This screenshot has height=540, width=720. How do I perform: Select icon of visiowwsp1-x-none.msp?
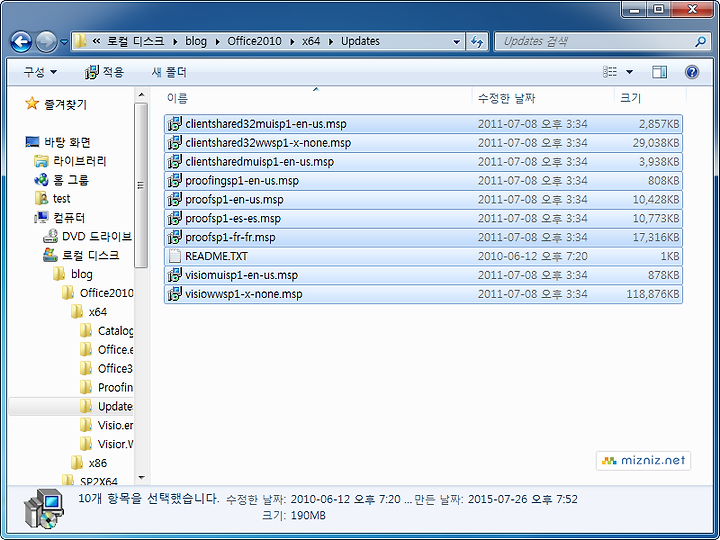pyautogui.click(x=174, y=294)
